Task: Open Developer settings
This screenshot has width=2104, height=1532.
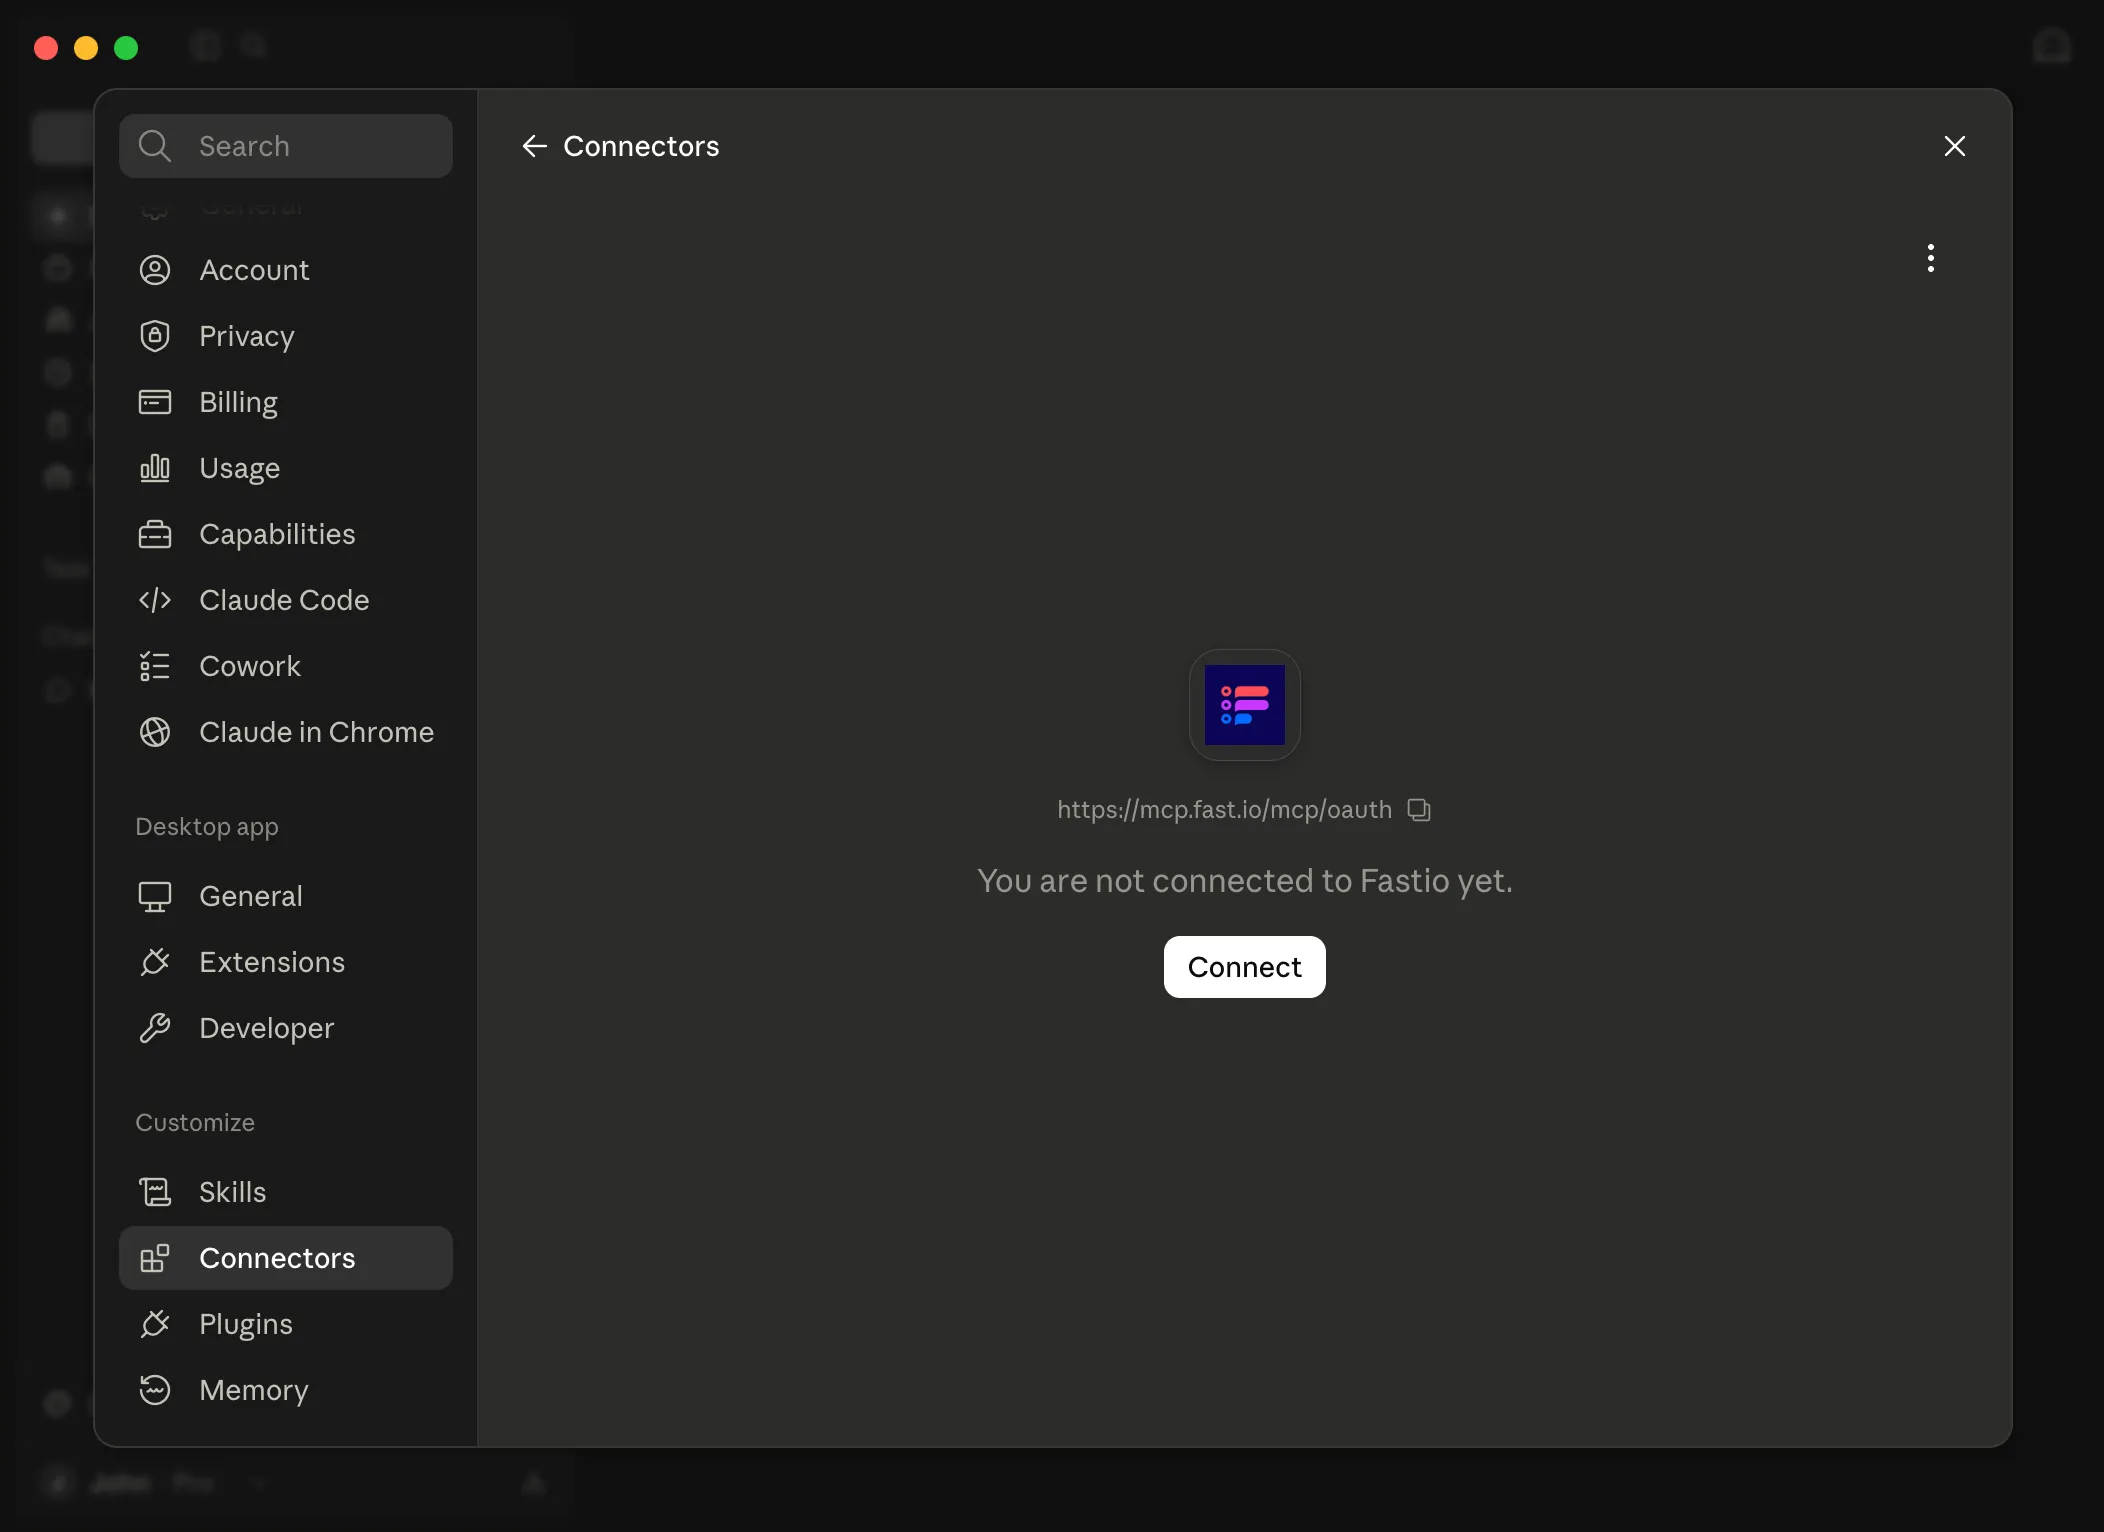Action: click(x=286, y=1028)
